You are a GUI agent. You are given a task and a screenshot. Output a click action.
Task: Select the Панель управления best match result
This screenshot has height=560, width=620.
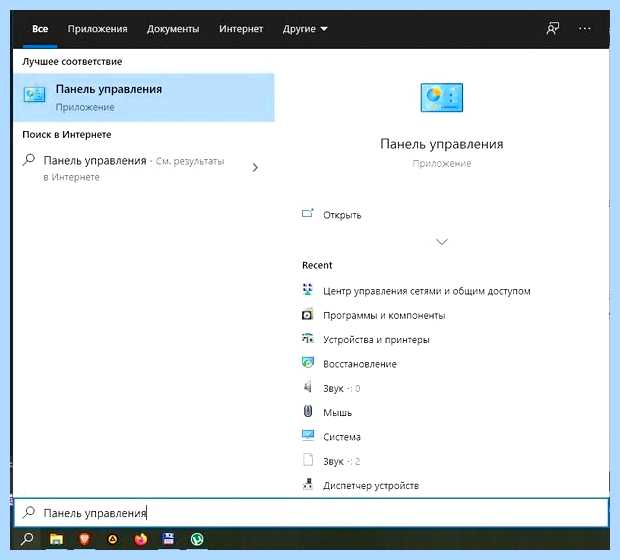click(x=144, y=97)
